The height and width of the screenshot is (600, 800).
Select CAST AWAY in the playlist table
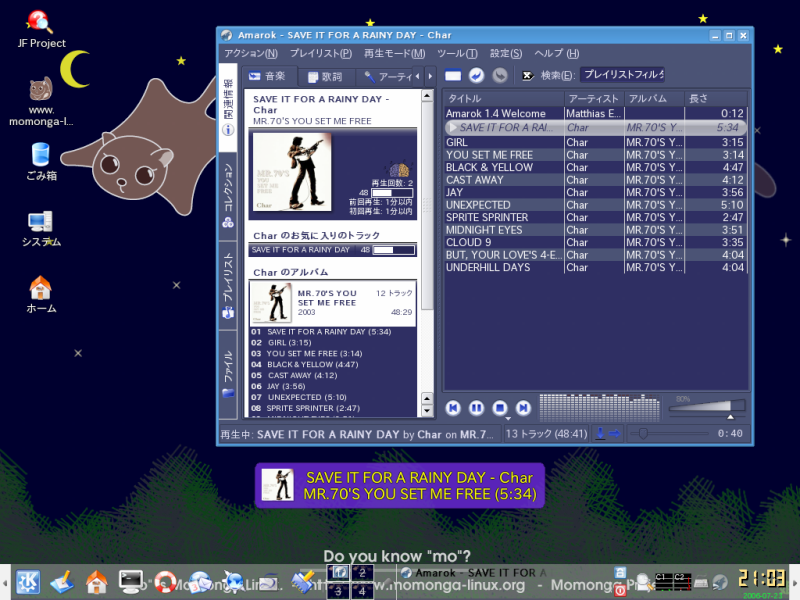tap(595, 180)
